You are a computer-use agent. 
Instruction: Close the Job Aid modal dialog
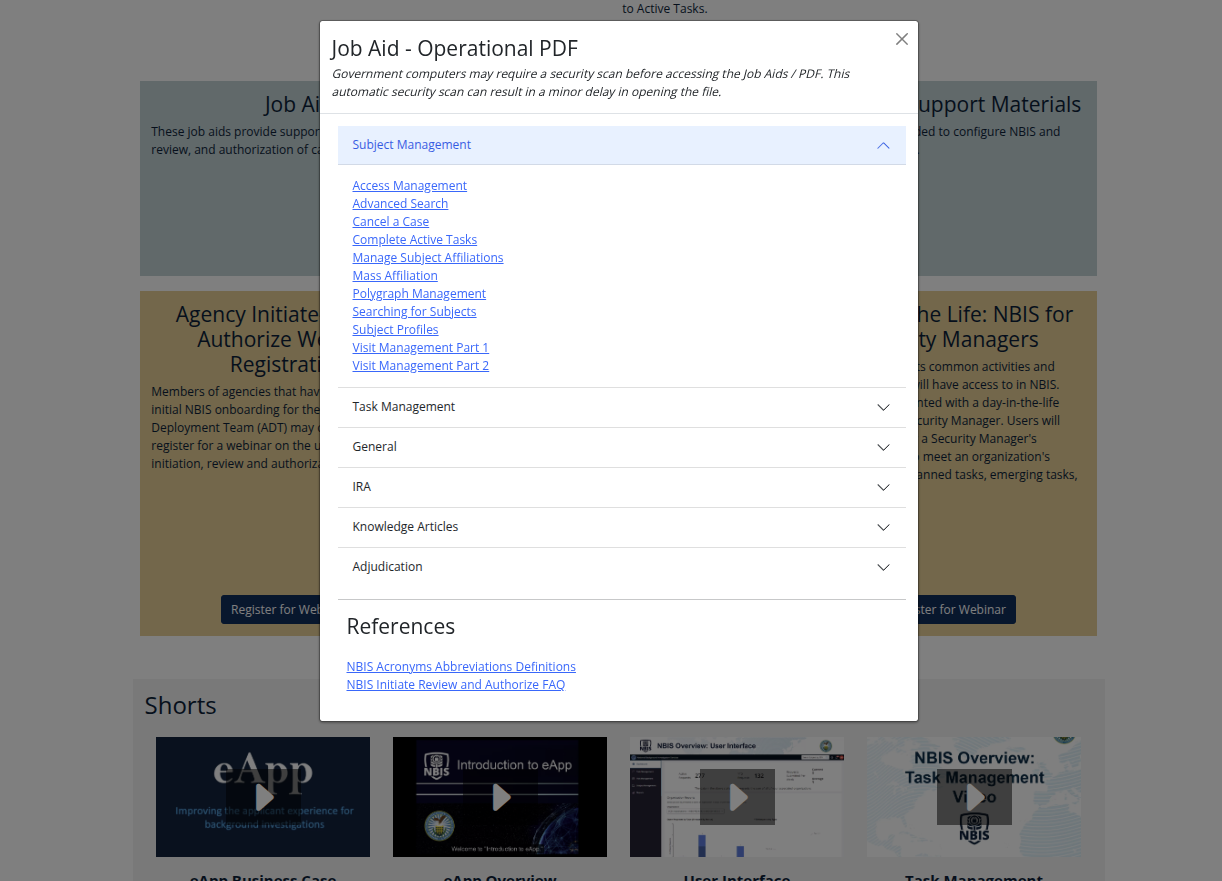[x=902, y=39]
